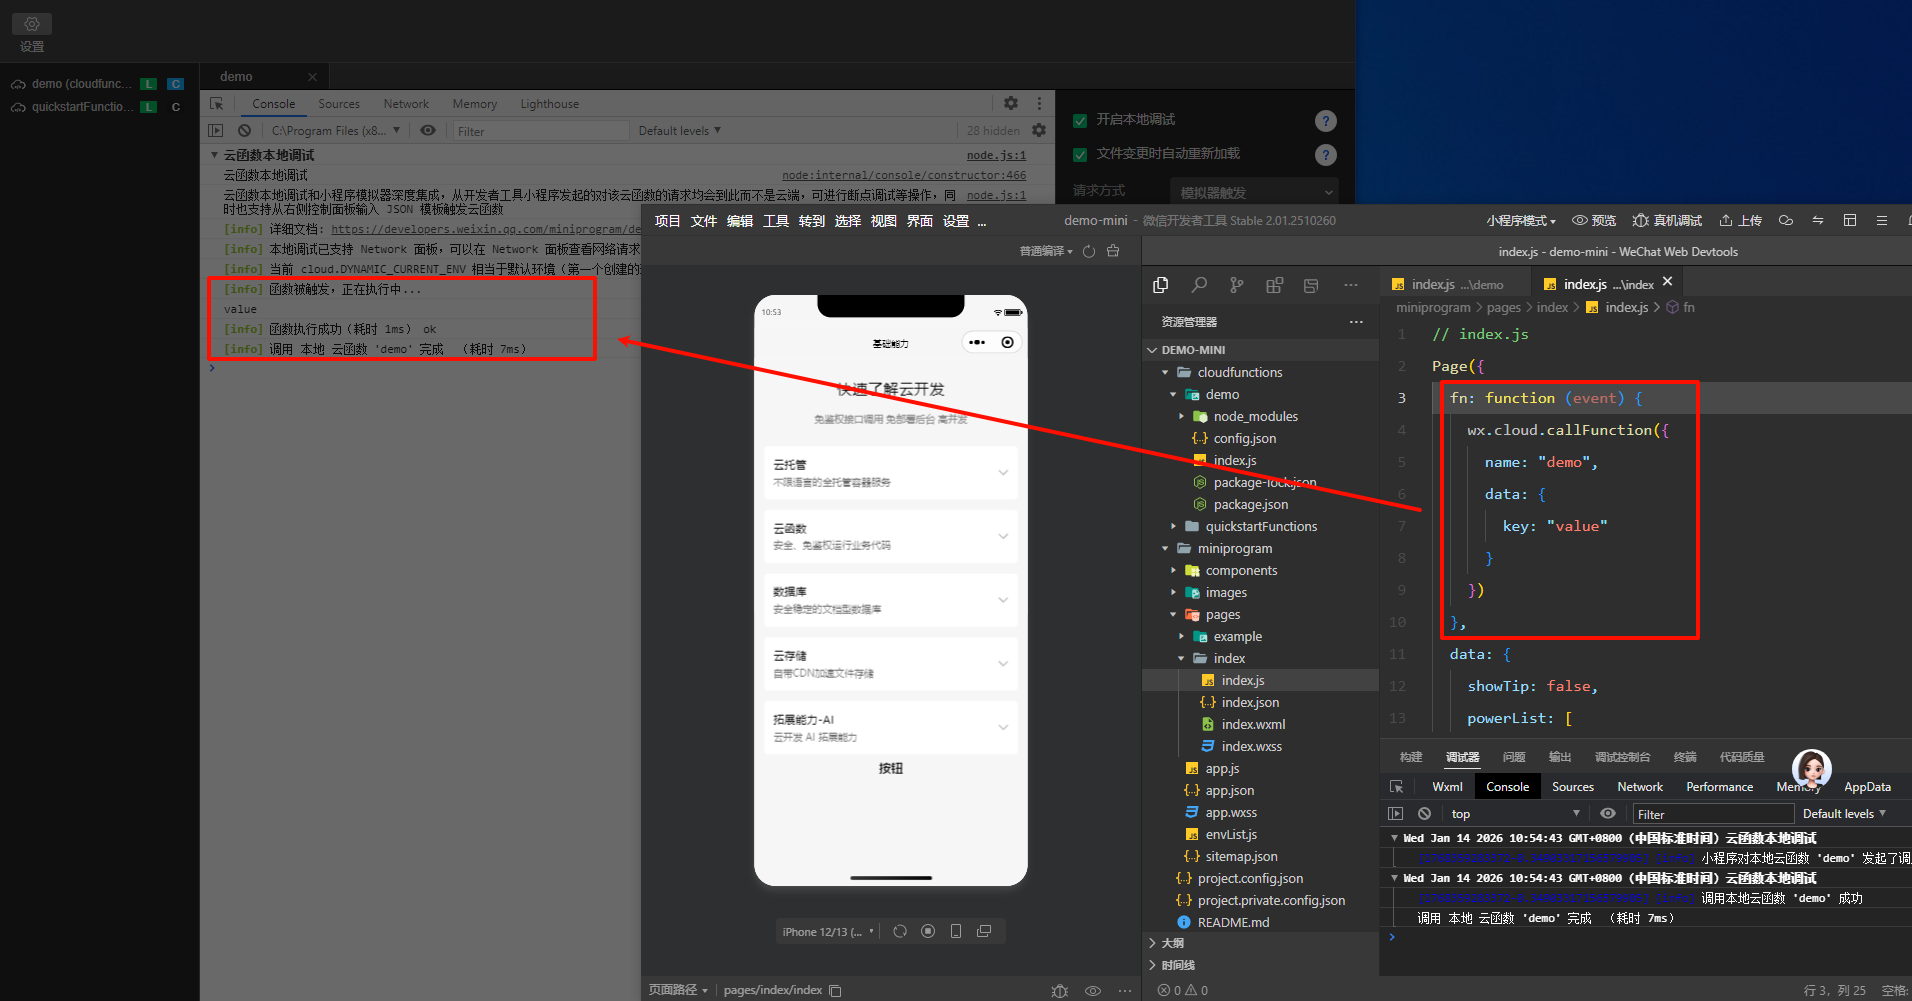Switch to the Network tab in bottom debugger
This screenshot has width=1912, height=1001.
click(x=1640, y=787)
